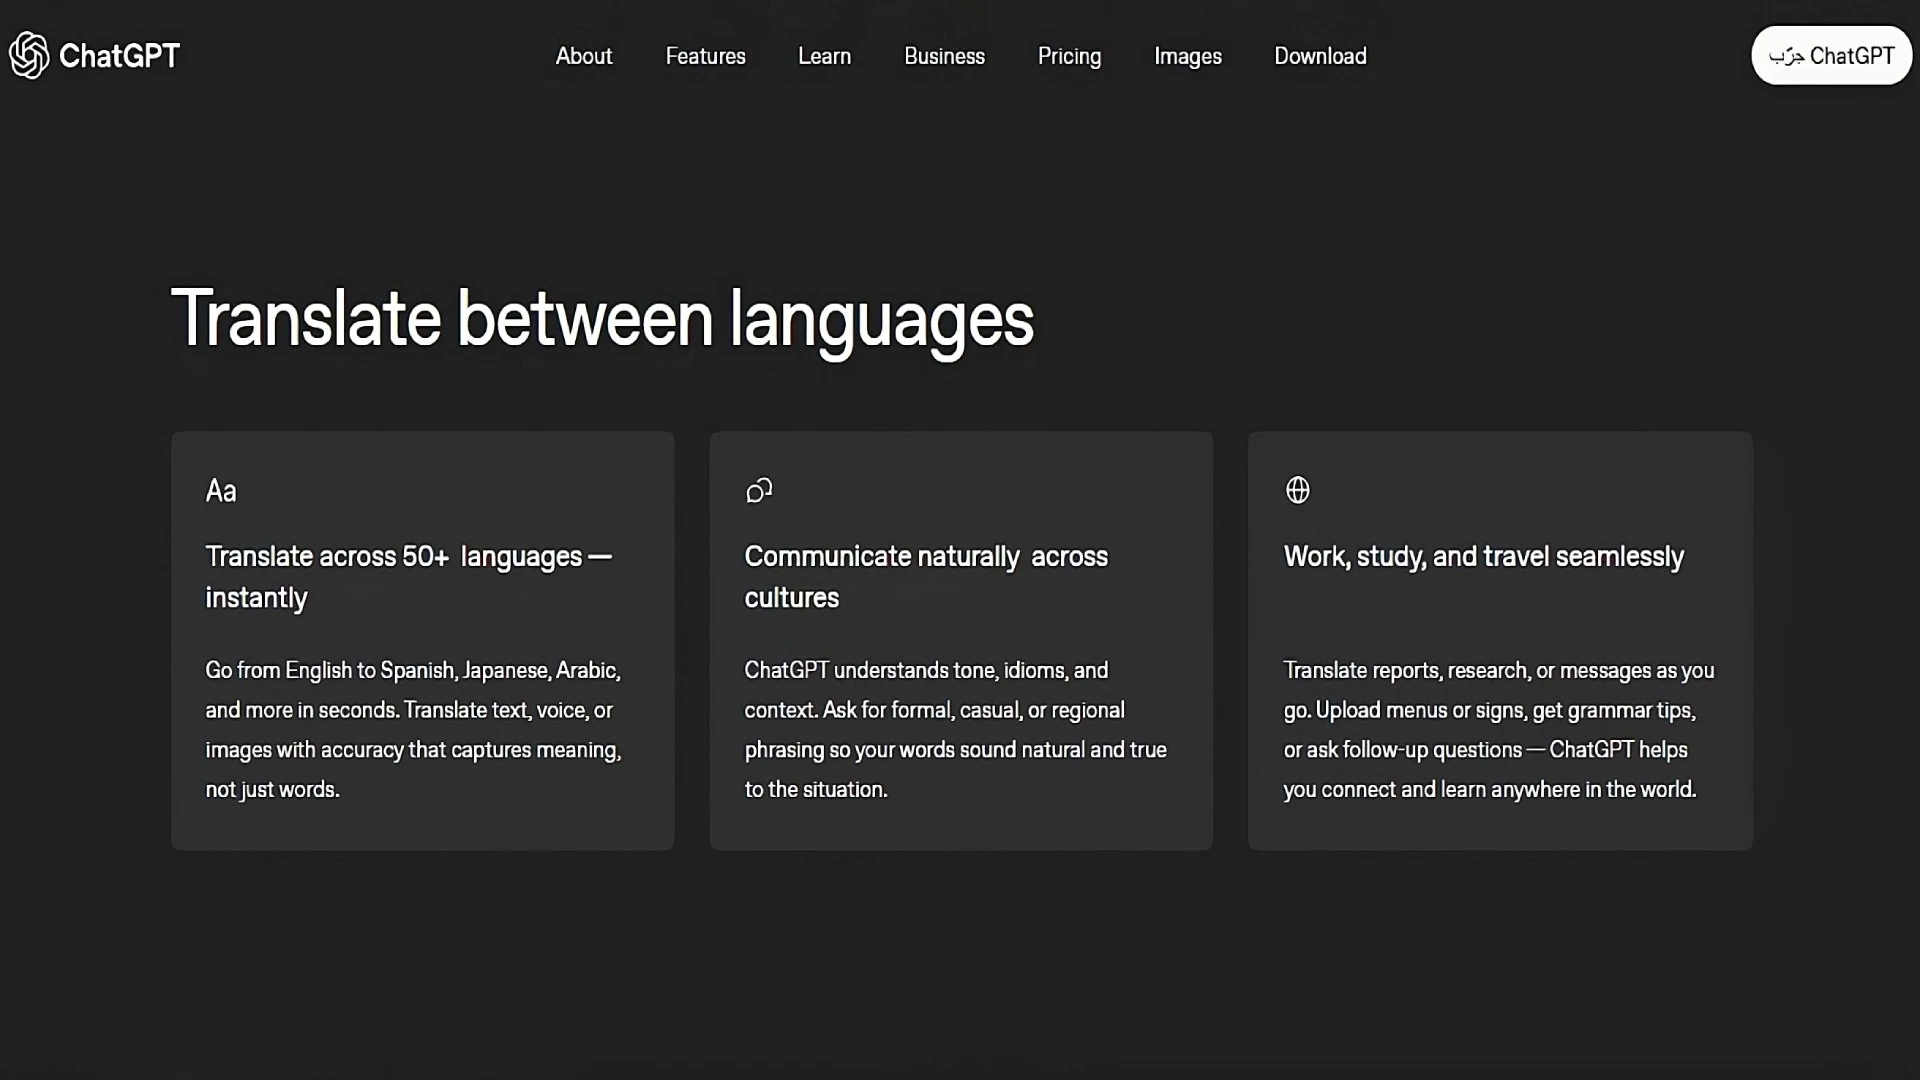Navigate to Images in top nav
This screenshot has height=1080, width=1920.
pyautogui.click(x=1187, y=56)
